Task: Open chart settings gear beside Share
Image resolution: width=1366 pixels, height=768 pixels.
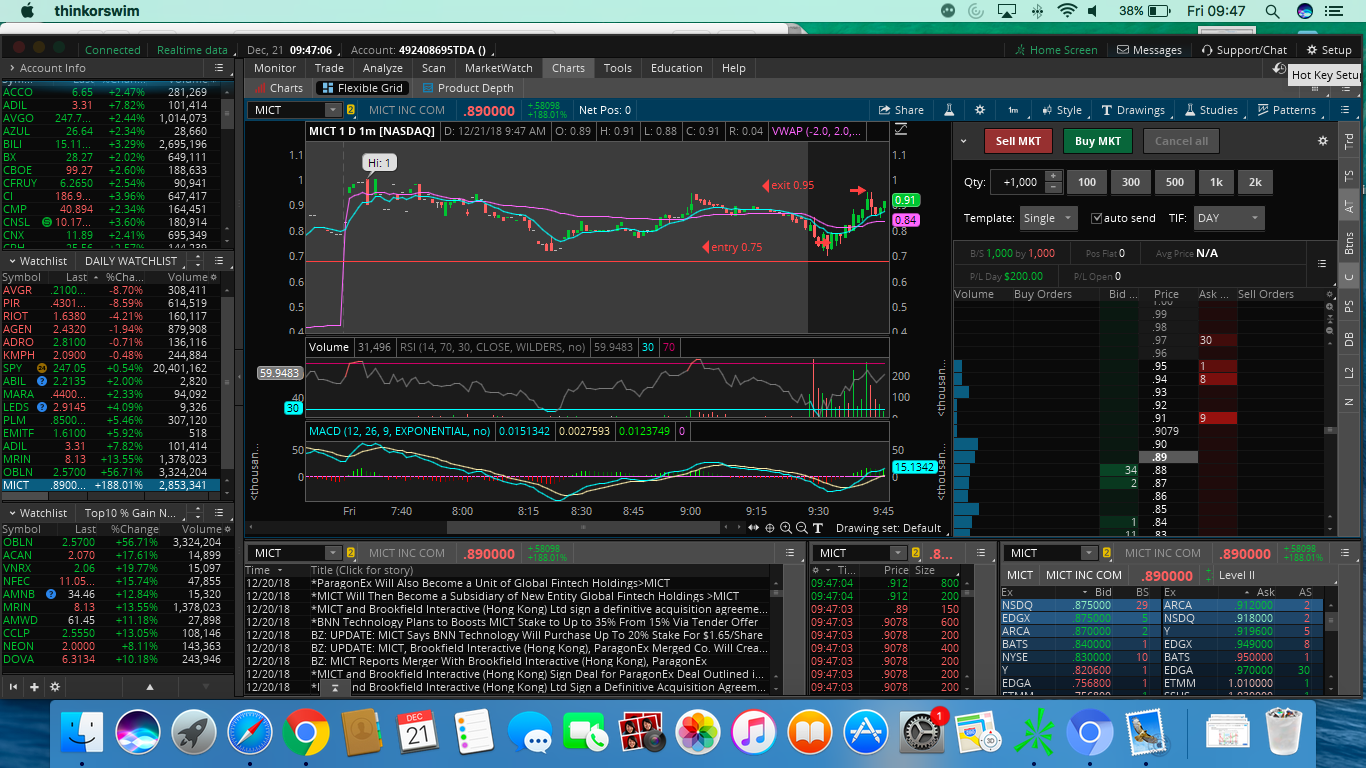Action: coord(980,110)
